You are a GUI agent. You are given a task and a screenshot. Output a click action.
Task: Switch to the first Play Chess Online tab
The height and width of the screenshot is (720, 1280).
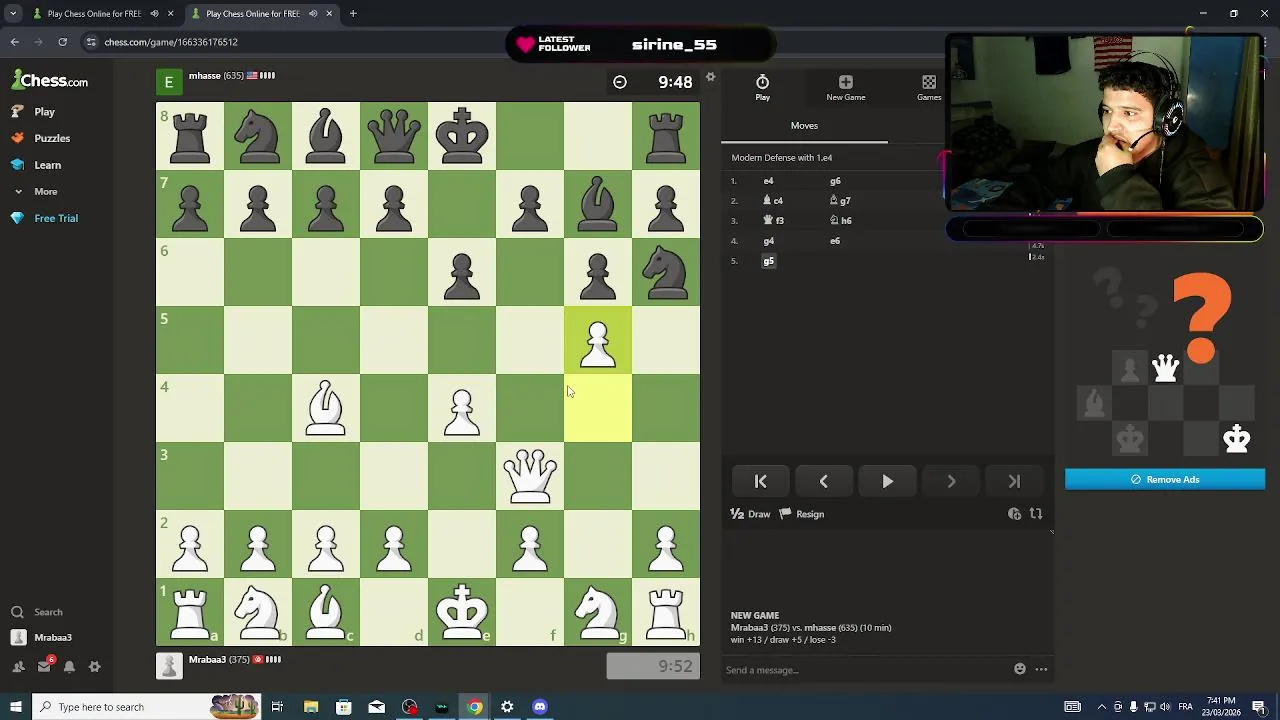(x=94, y=14)
